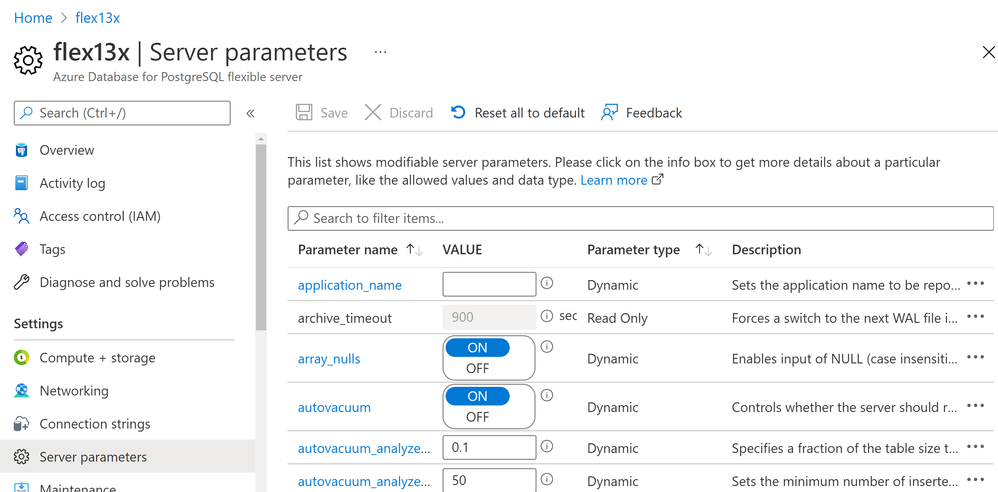Sort by Parameter name column arrows

(x=414, y=250)
